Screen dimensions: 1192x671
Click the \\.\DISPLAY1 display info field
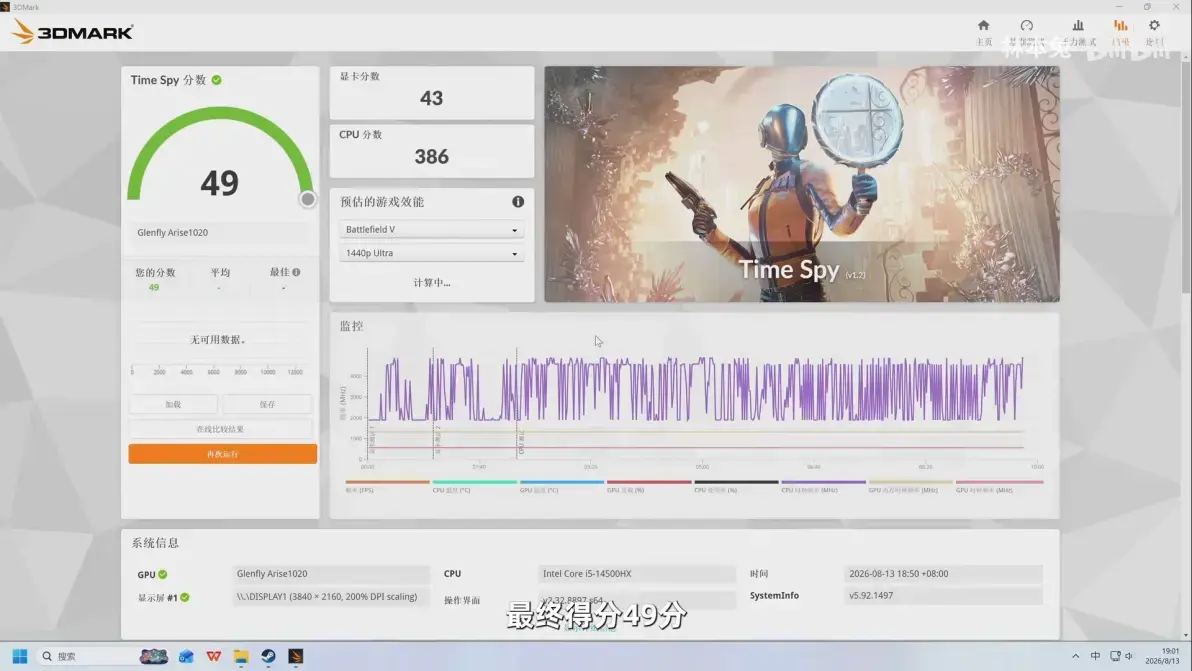tap(331, 597)
